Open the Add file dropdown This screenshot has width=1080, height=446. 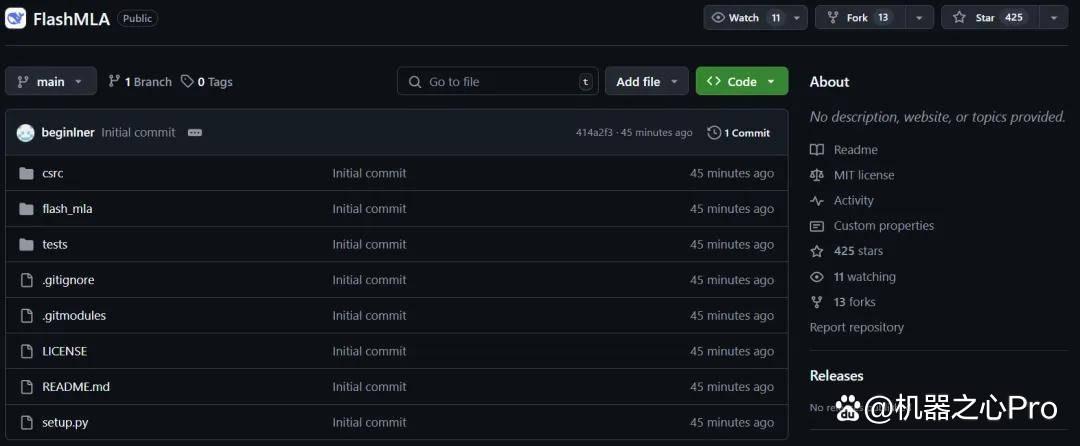coord(647,81)
